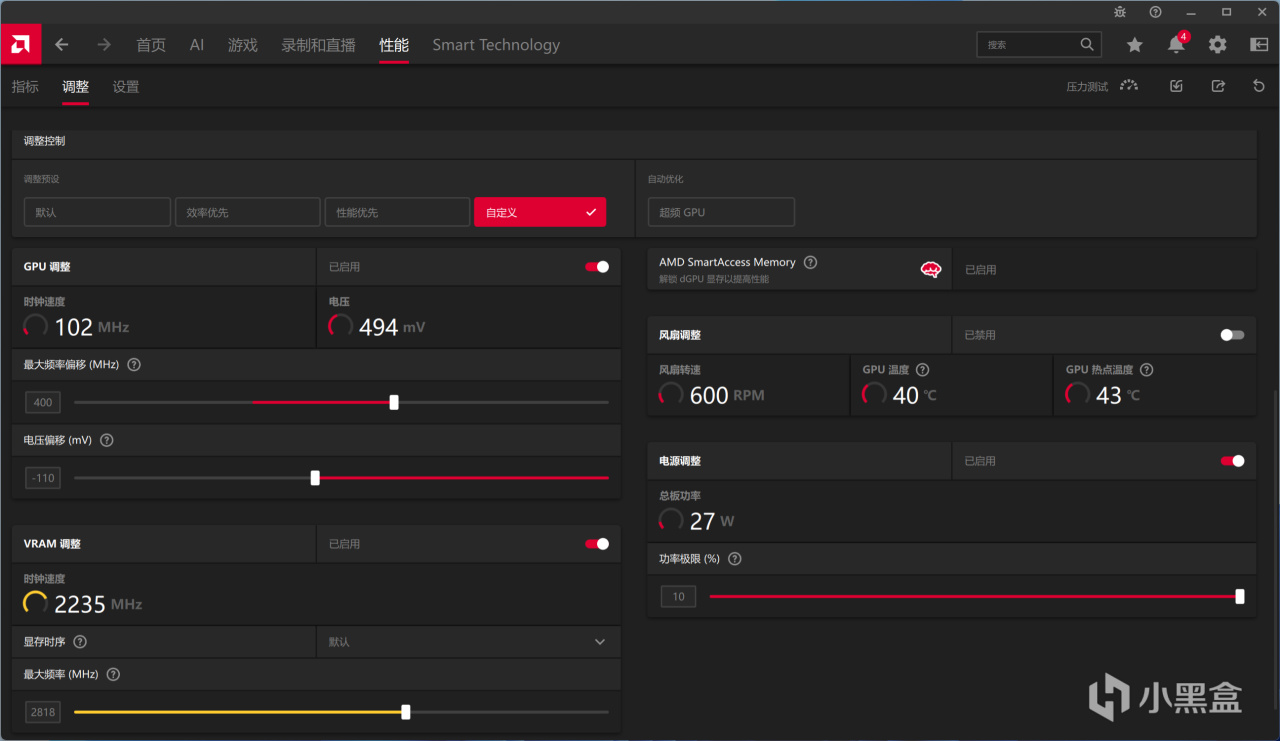Open the 首页 tab

pos(151,45)
